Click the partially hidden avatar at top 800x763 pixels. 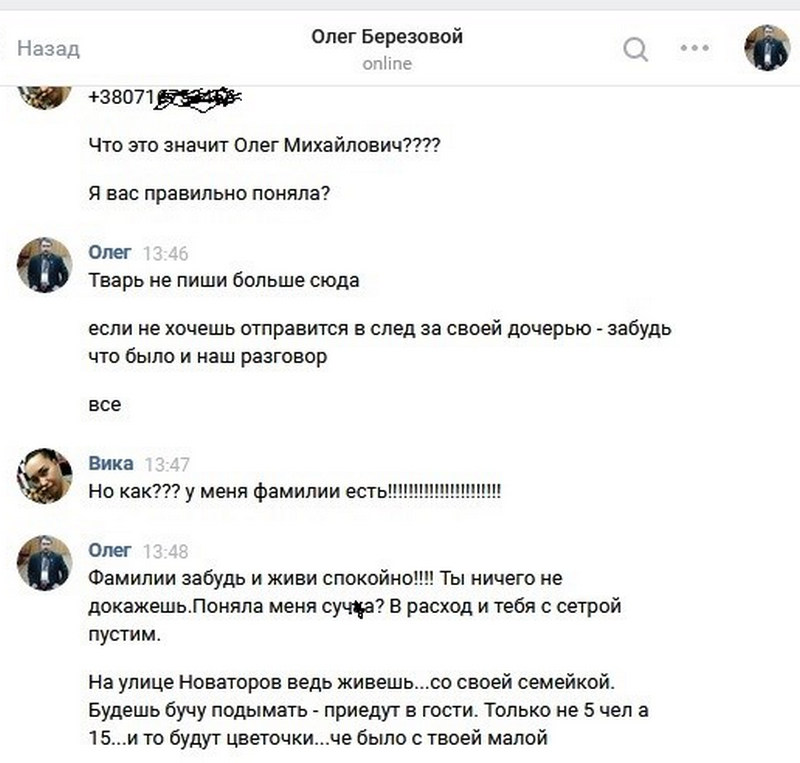[44, 97]
